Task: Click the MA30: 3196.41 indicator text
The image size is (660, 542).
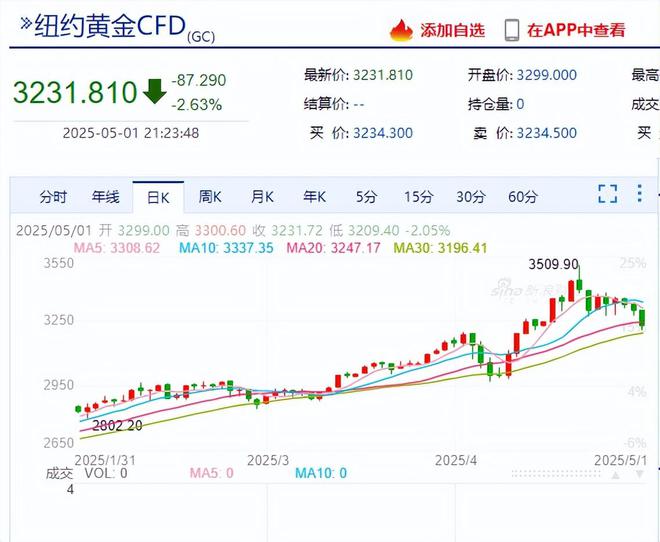Action: (x=440, y=247)
